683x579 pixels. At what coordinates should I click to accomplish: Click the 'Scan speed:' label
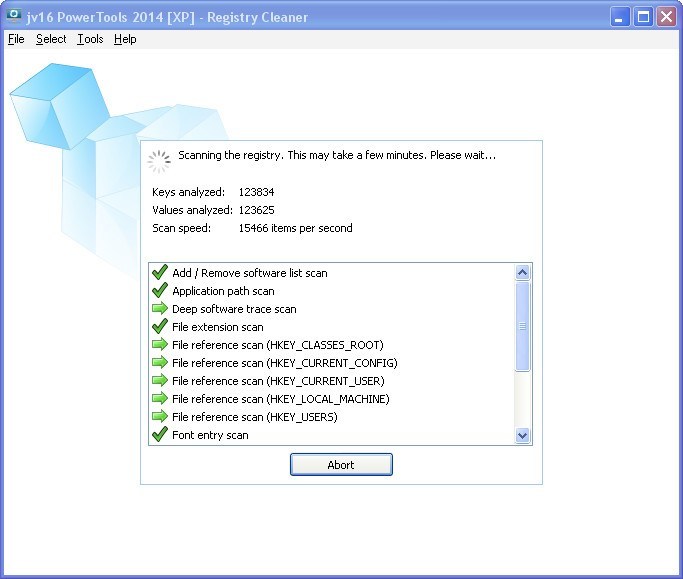pos(181,228)
